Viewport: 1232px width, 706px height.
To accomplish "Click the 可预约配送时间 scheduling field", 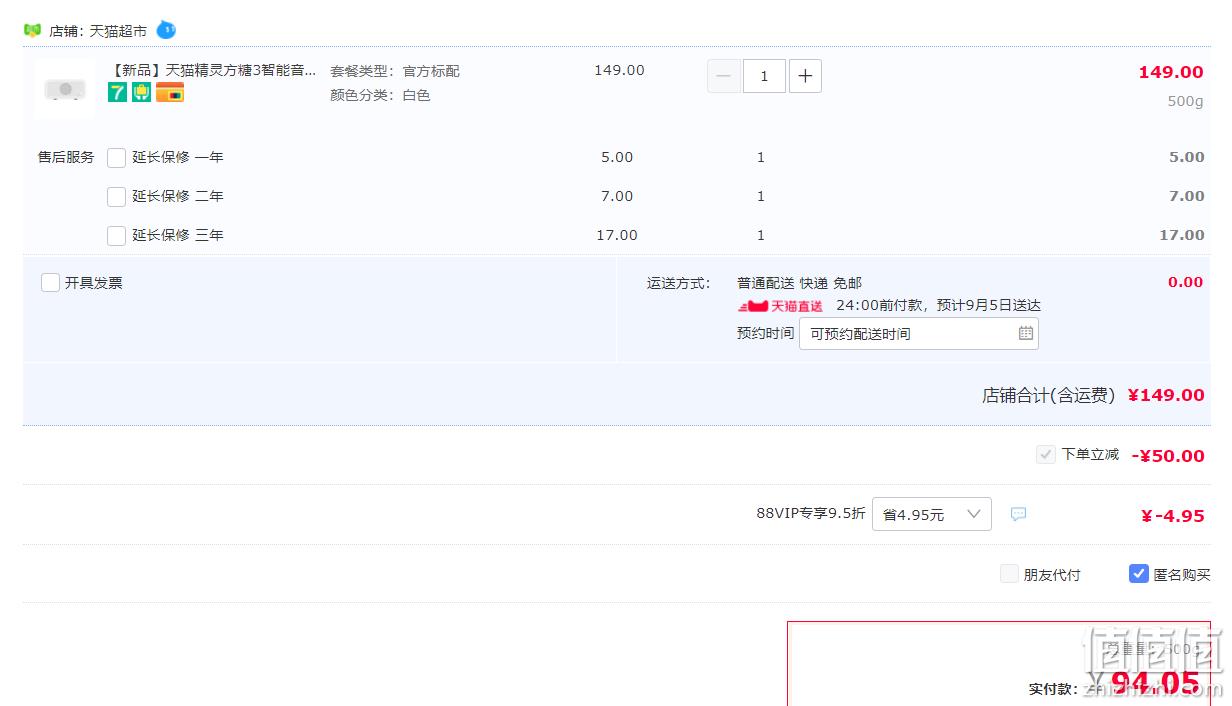I will 918,334.
